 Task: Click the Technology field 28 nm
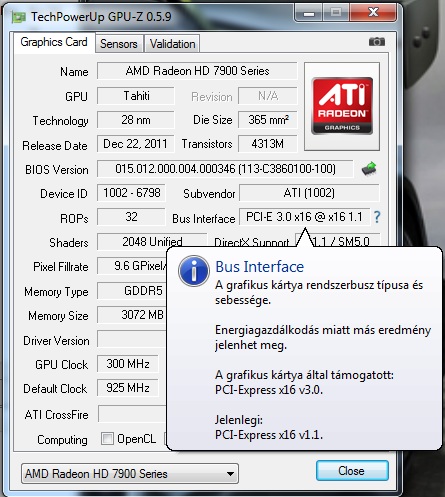pyautogui.click(x=136, y=120)
